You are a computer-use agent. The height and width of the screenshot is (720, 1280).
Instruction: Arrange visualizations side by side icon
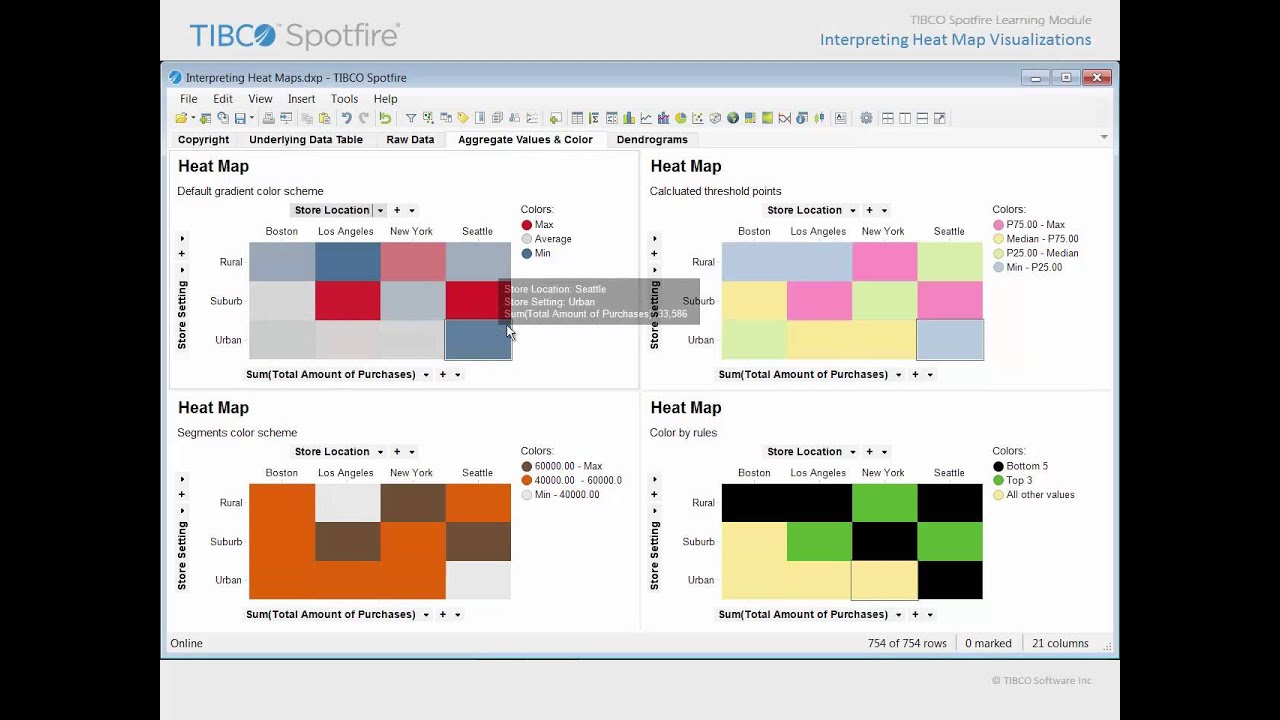tap(905, 118)
